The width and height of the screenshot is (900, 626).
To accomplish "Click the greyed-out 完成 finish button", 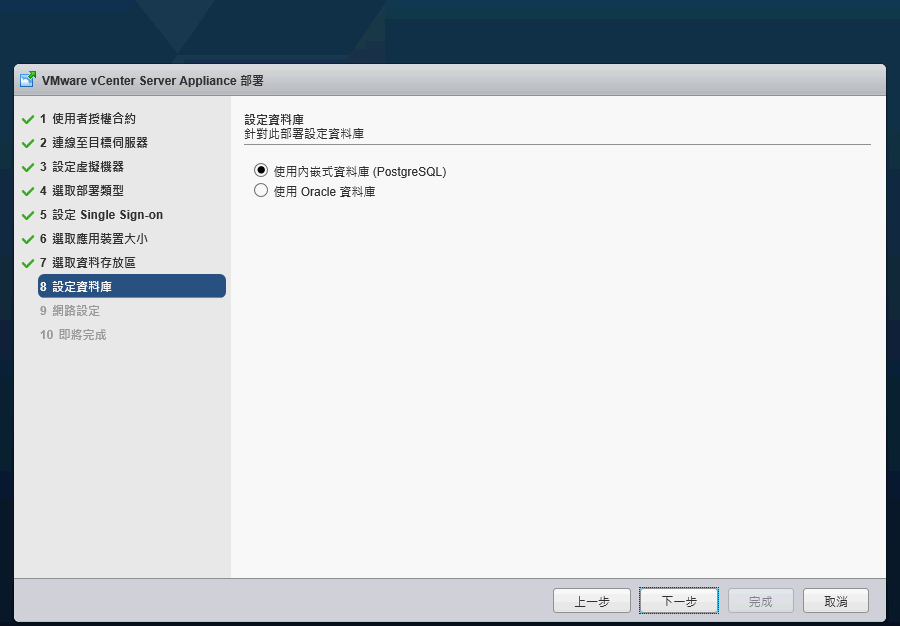I will click(761, 601).
